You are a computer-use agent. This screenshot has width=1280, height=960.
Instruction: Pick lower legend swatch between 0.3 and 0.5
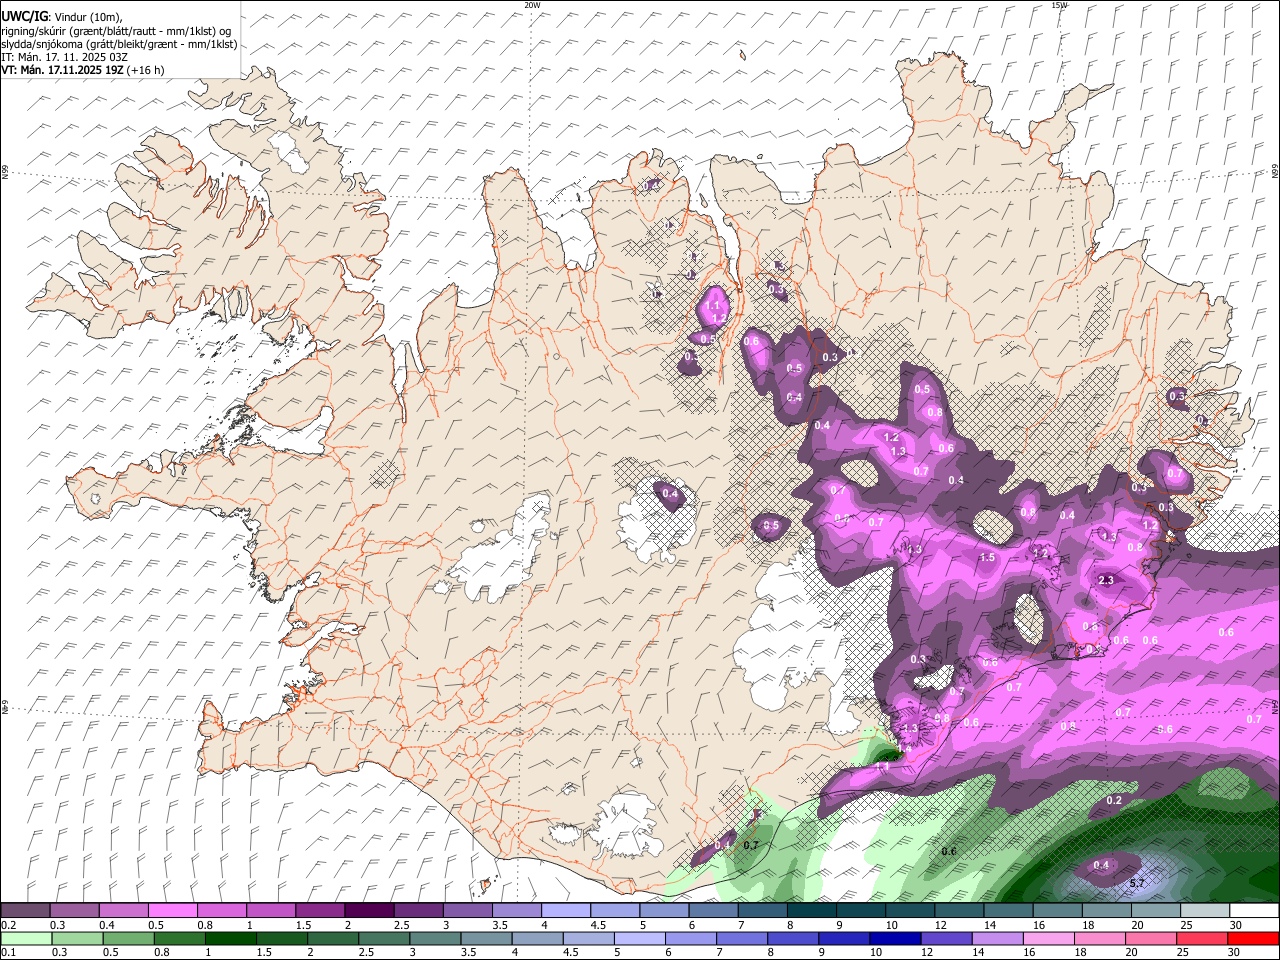point(77,938)
